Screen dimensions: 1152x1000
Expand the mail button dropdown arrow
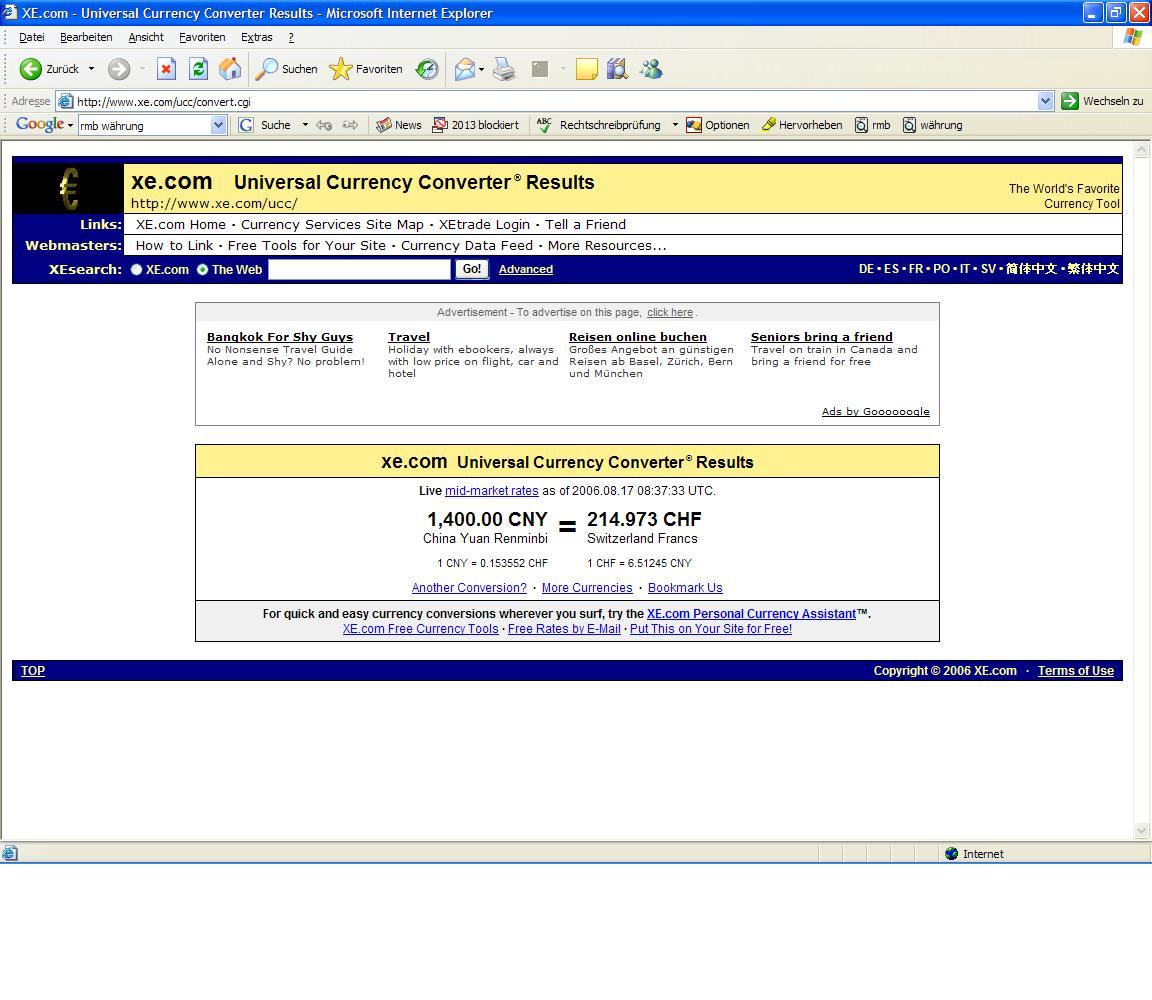click(x=481, y=69)
